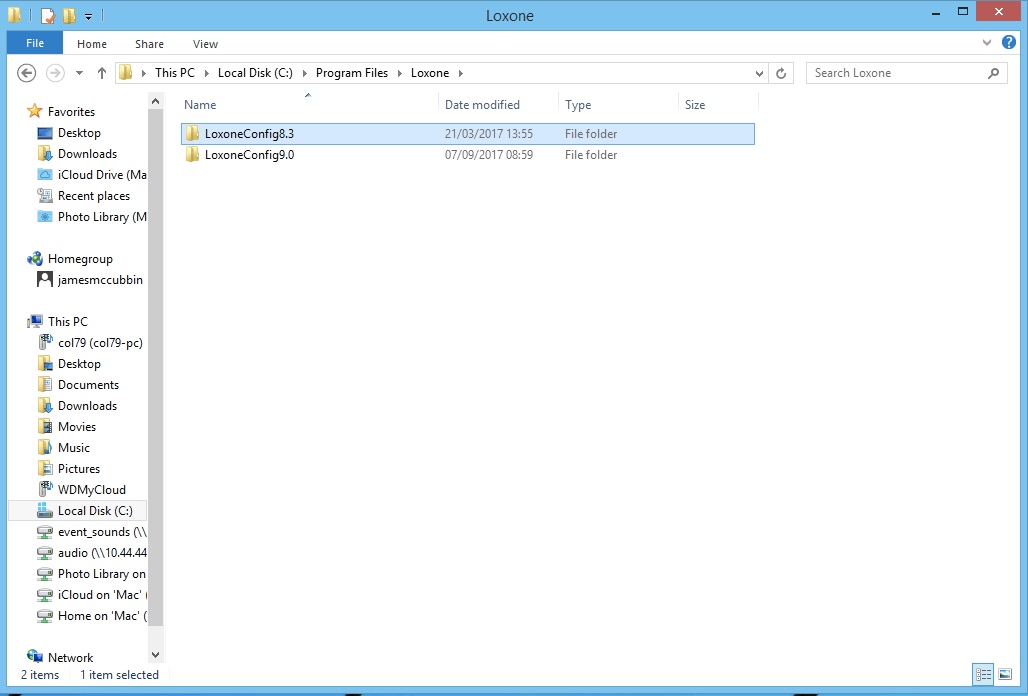1028x696 pixels.
Task: Open the File menu
Action: (x=35, y=43)
